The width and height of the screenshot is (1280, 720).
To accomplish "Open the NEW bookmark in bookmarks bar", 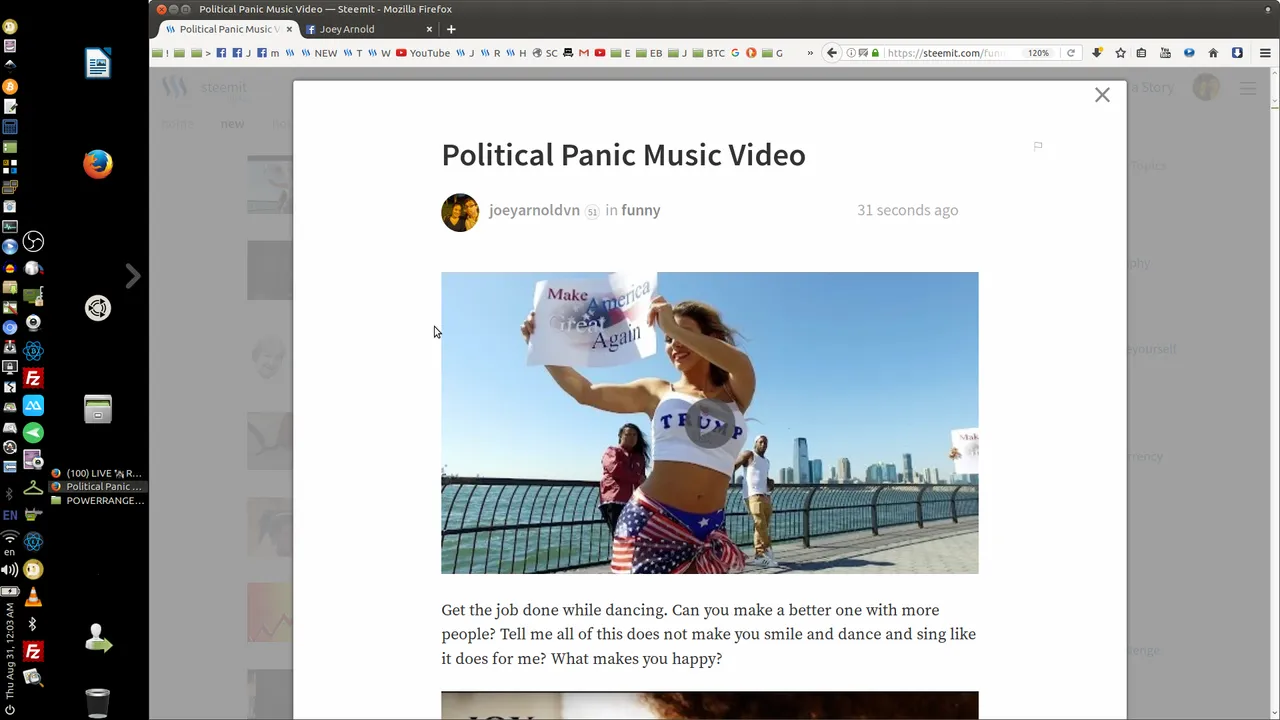I will pos(319,53).
